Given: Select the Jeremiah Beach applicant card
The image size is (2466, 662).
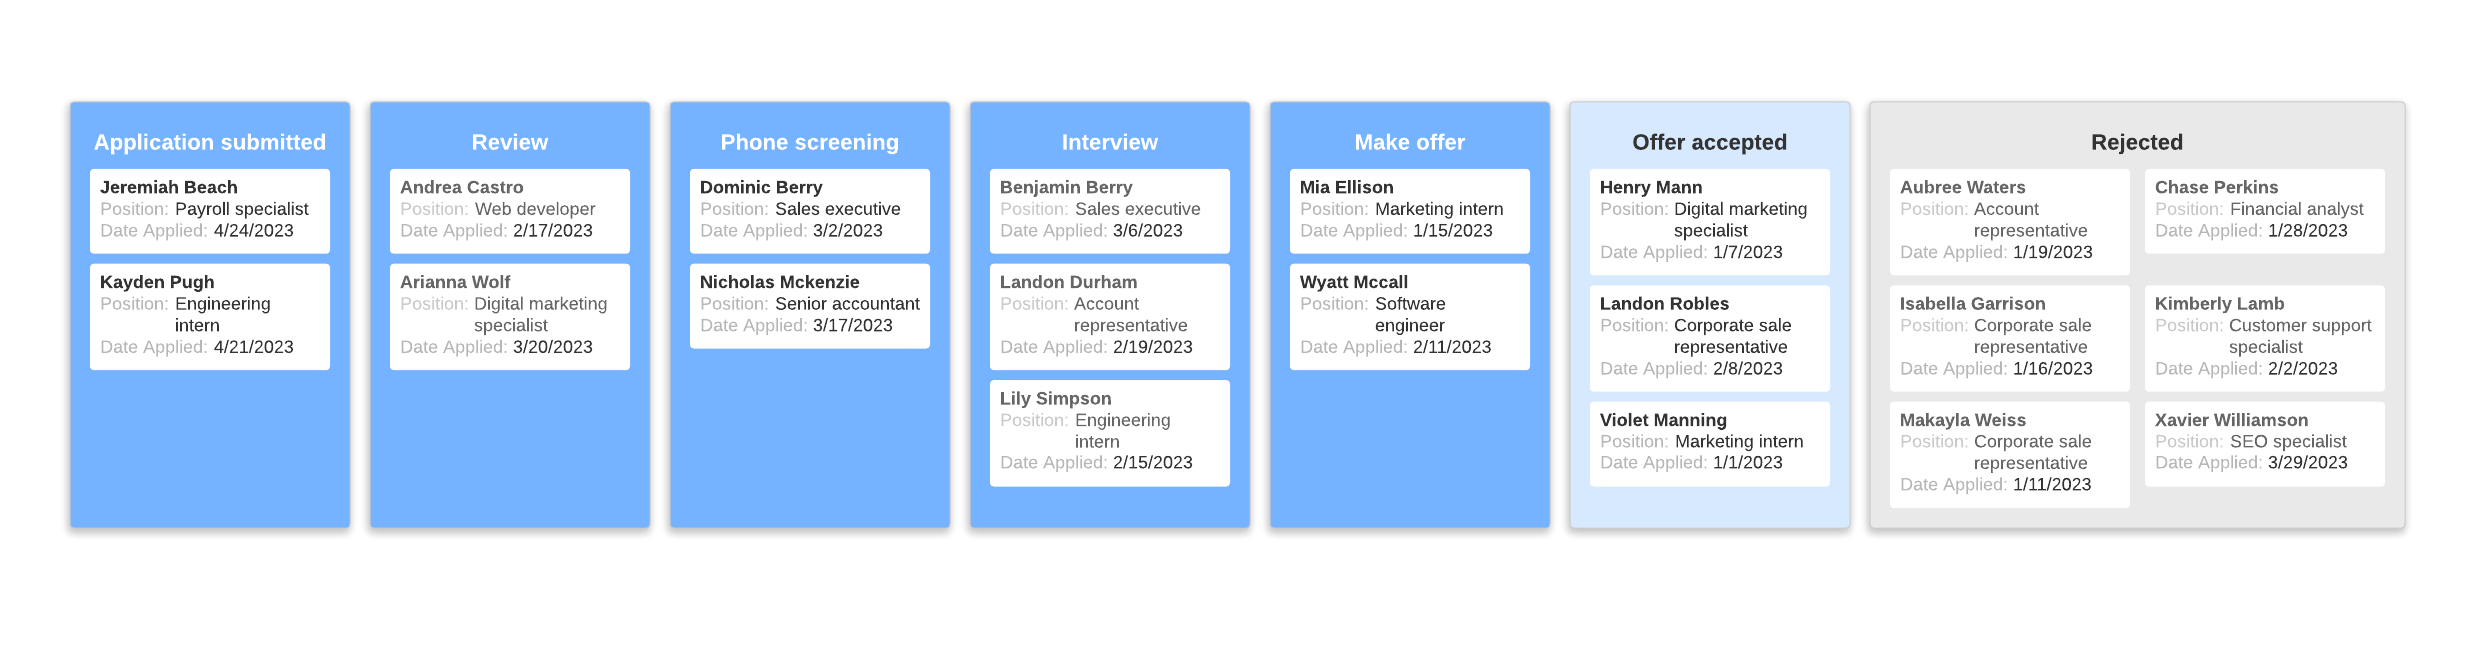Looking at the screenshot, I should coord(209,210).
